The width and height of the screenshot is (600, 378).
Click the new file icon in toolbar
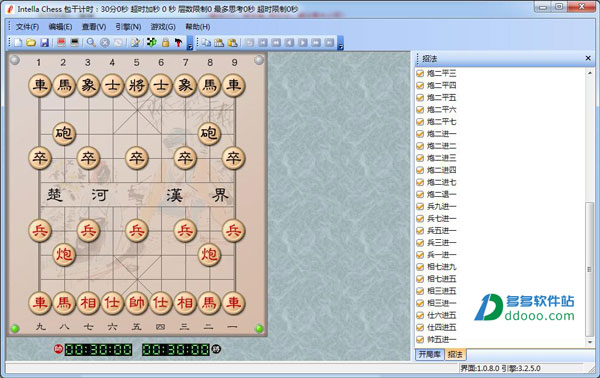coord(18,42)
